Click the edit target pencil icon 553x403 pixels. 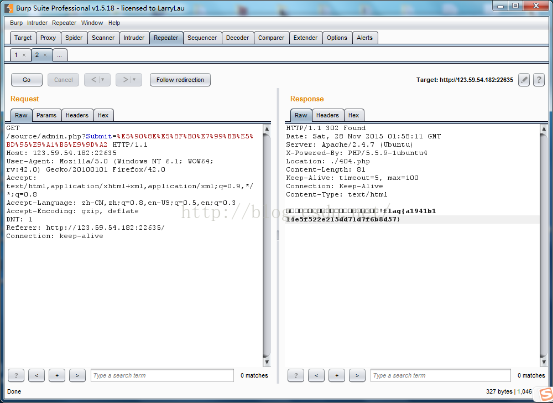524,80
